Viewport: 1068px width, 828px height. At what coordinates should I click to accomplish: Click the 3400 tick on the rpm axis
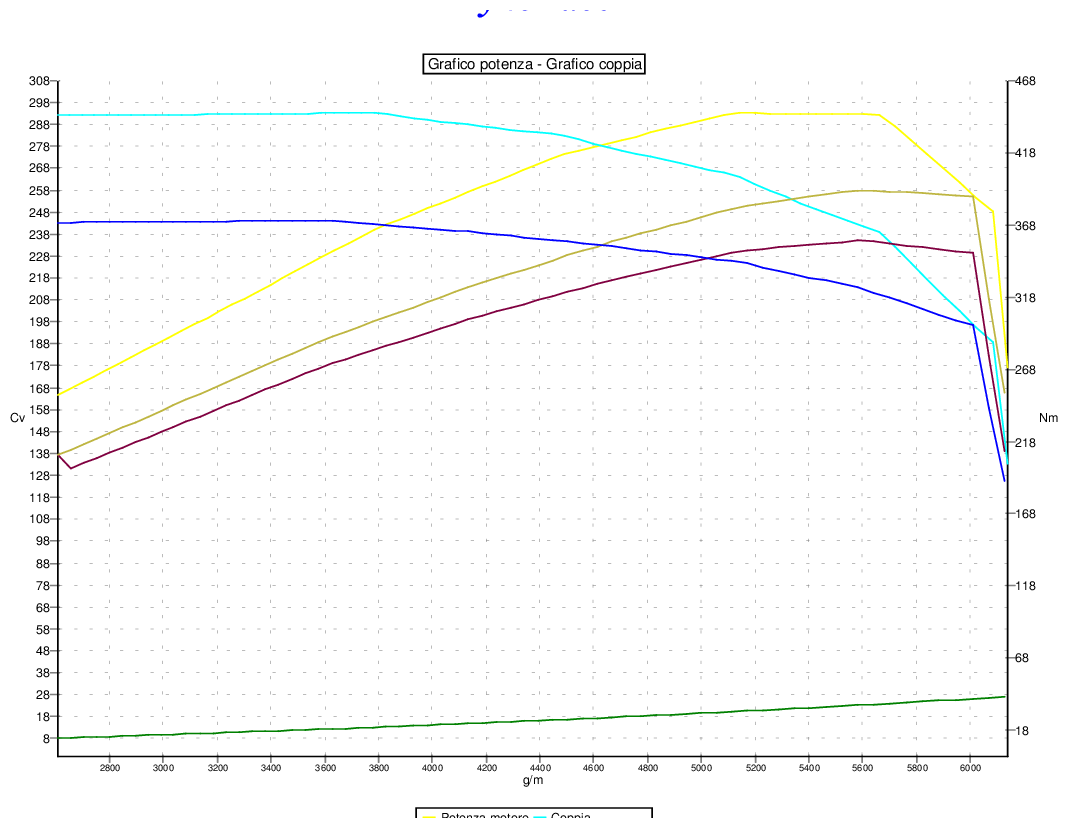271,768
